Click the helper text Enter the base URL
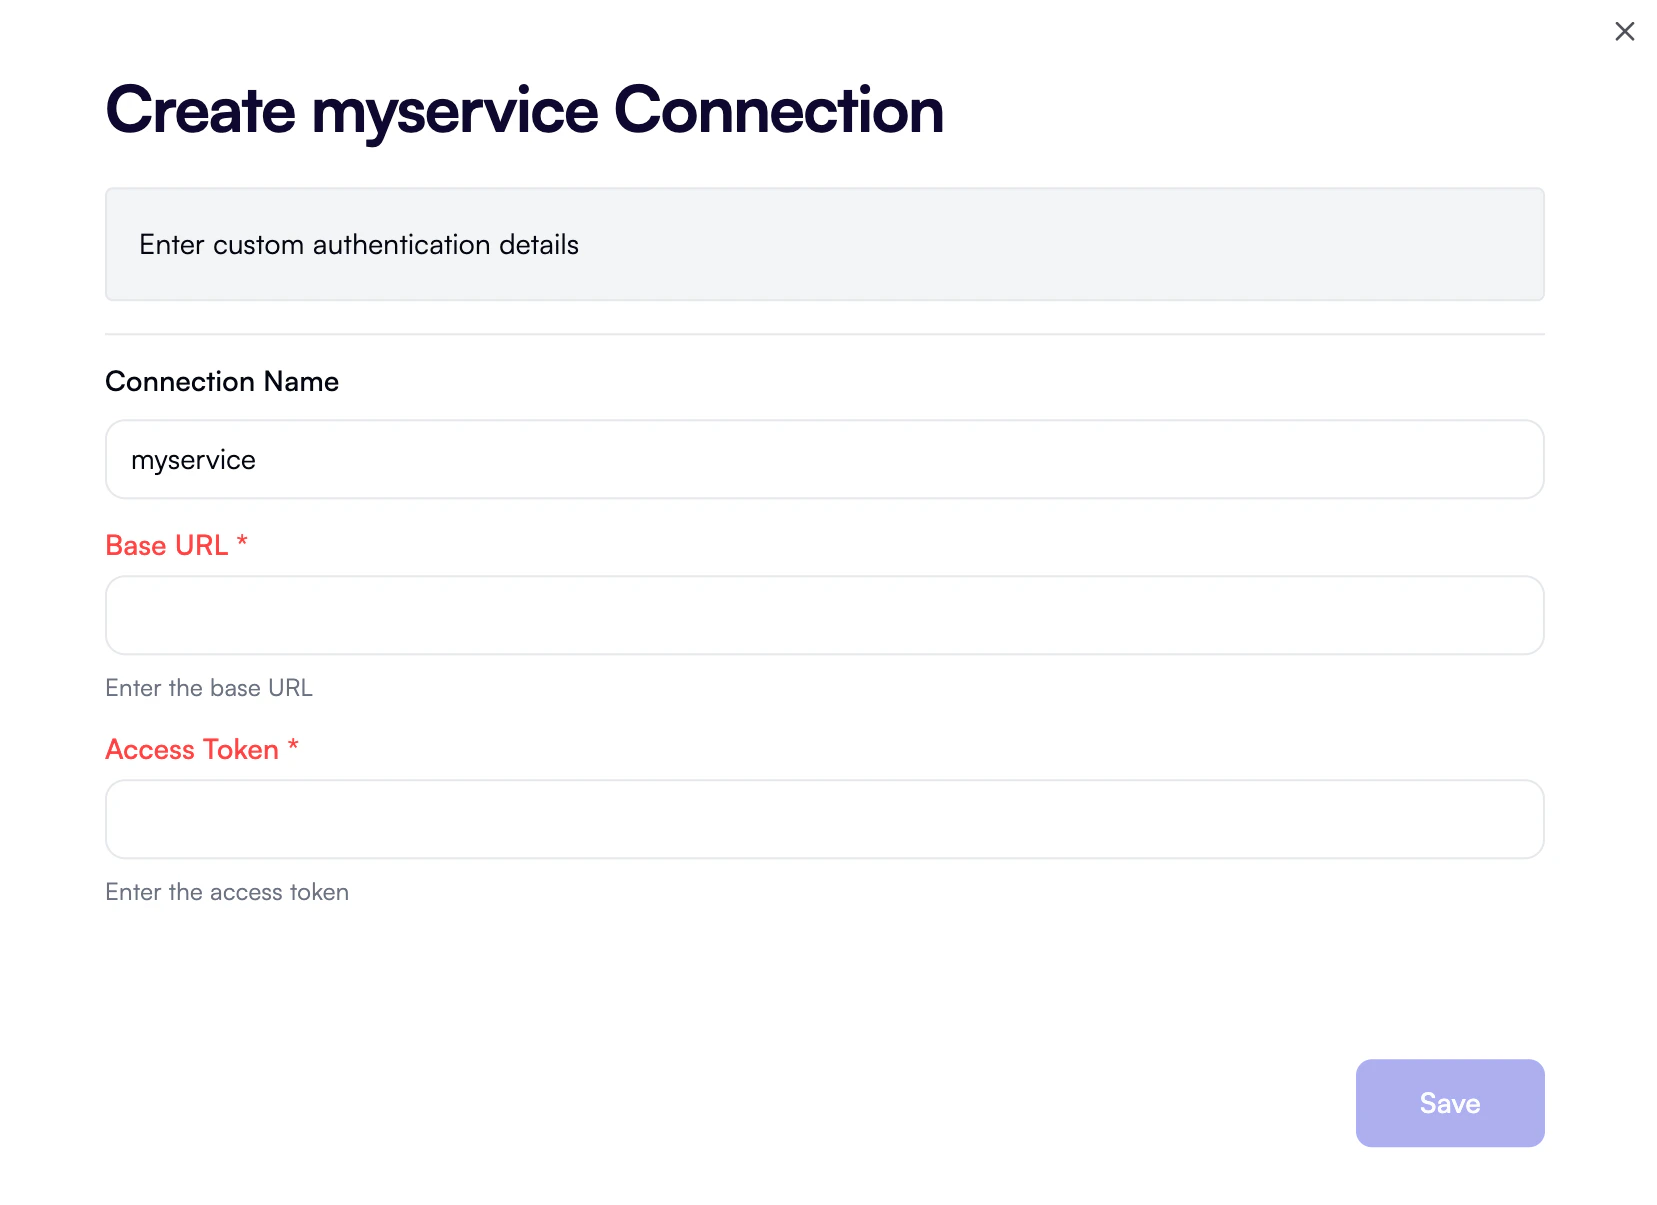1657x1205 pixels. click(x=208, y=687)
